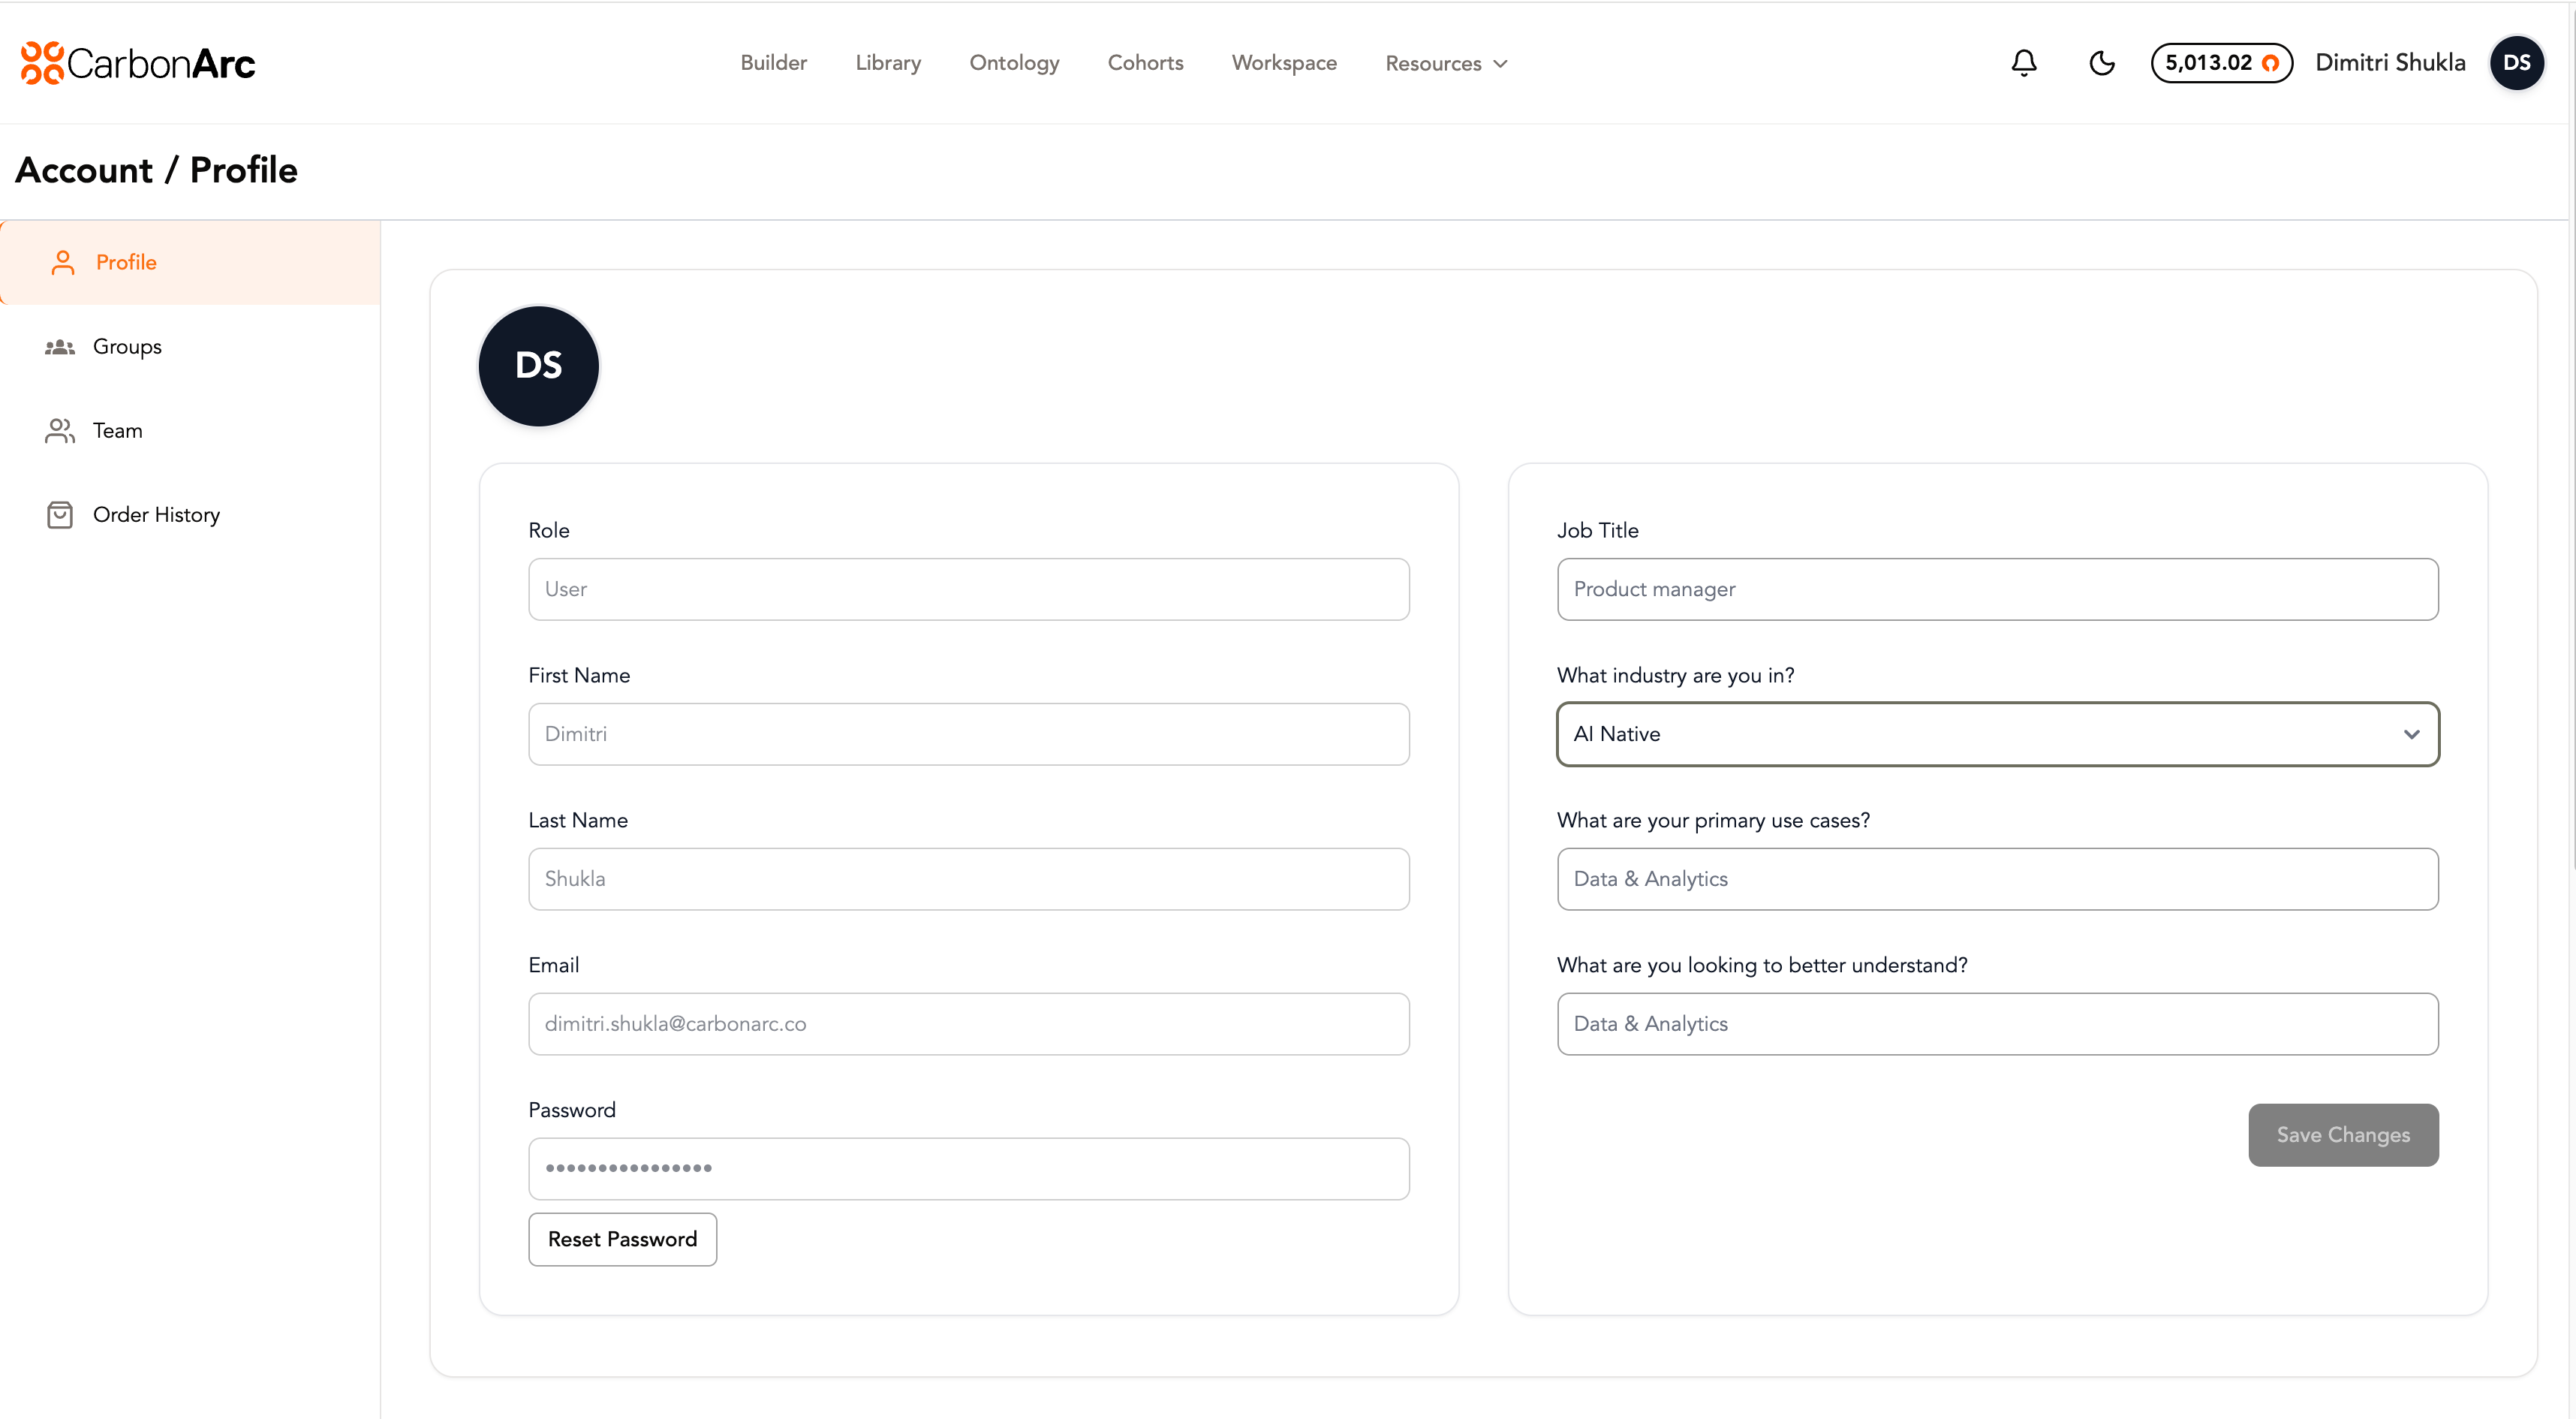Open Groups via its people icon
The image size is (2576, 1419).
(x=60, y=347)
